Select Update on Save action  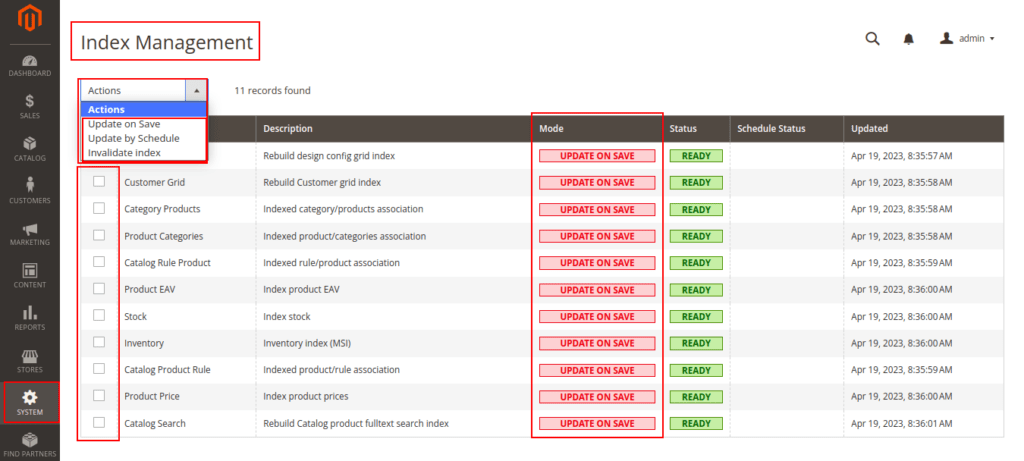pos(126,124)
